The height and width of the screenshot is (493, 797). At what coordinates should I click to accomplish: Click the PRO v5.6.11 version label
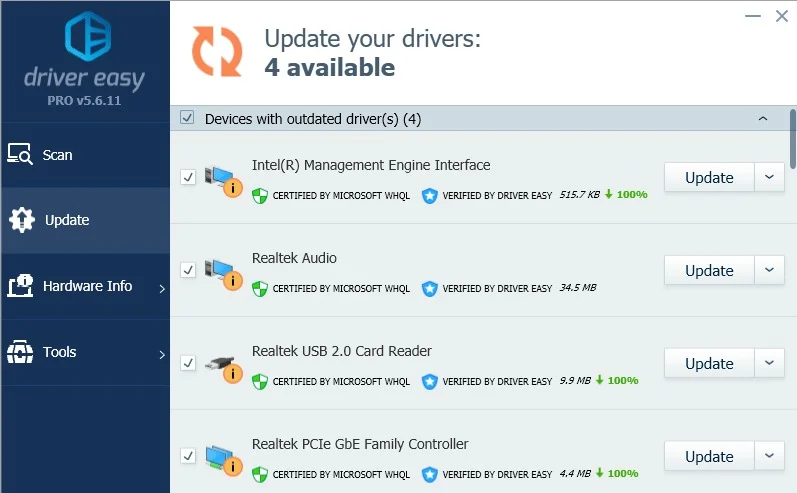pos(84,101)
